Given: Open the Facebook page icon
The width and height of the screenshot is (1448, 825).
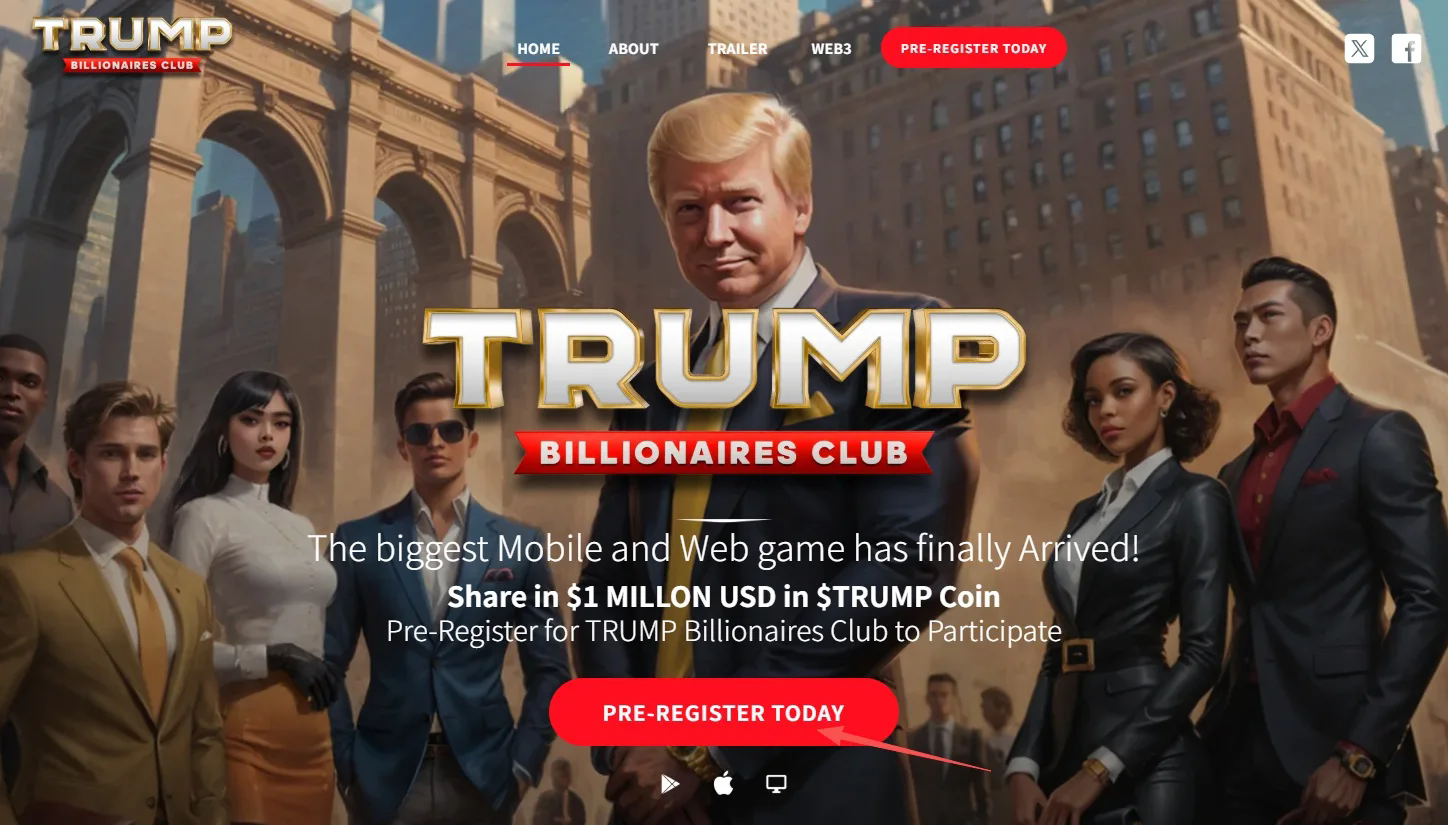Looking at the screenshot, I should tap(1406, 48).
